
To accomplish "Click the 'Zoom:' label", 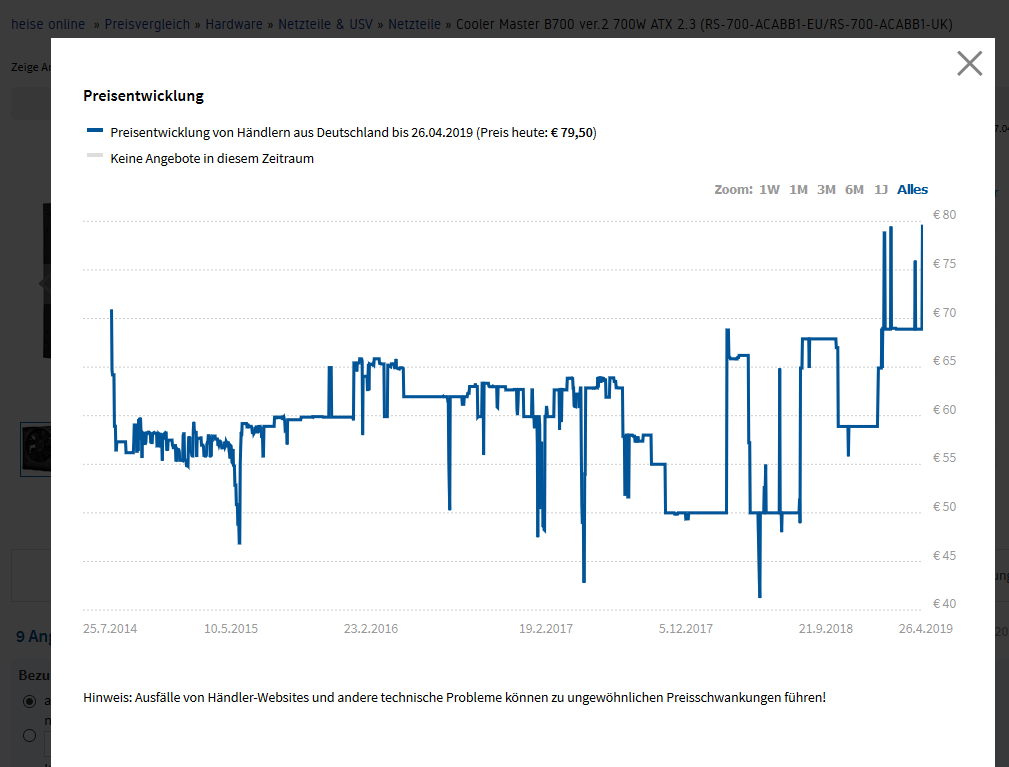I will tap(733, 190).
